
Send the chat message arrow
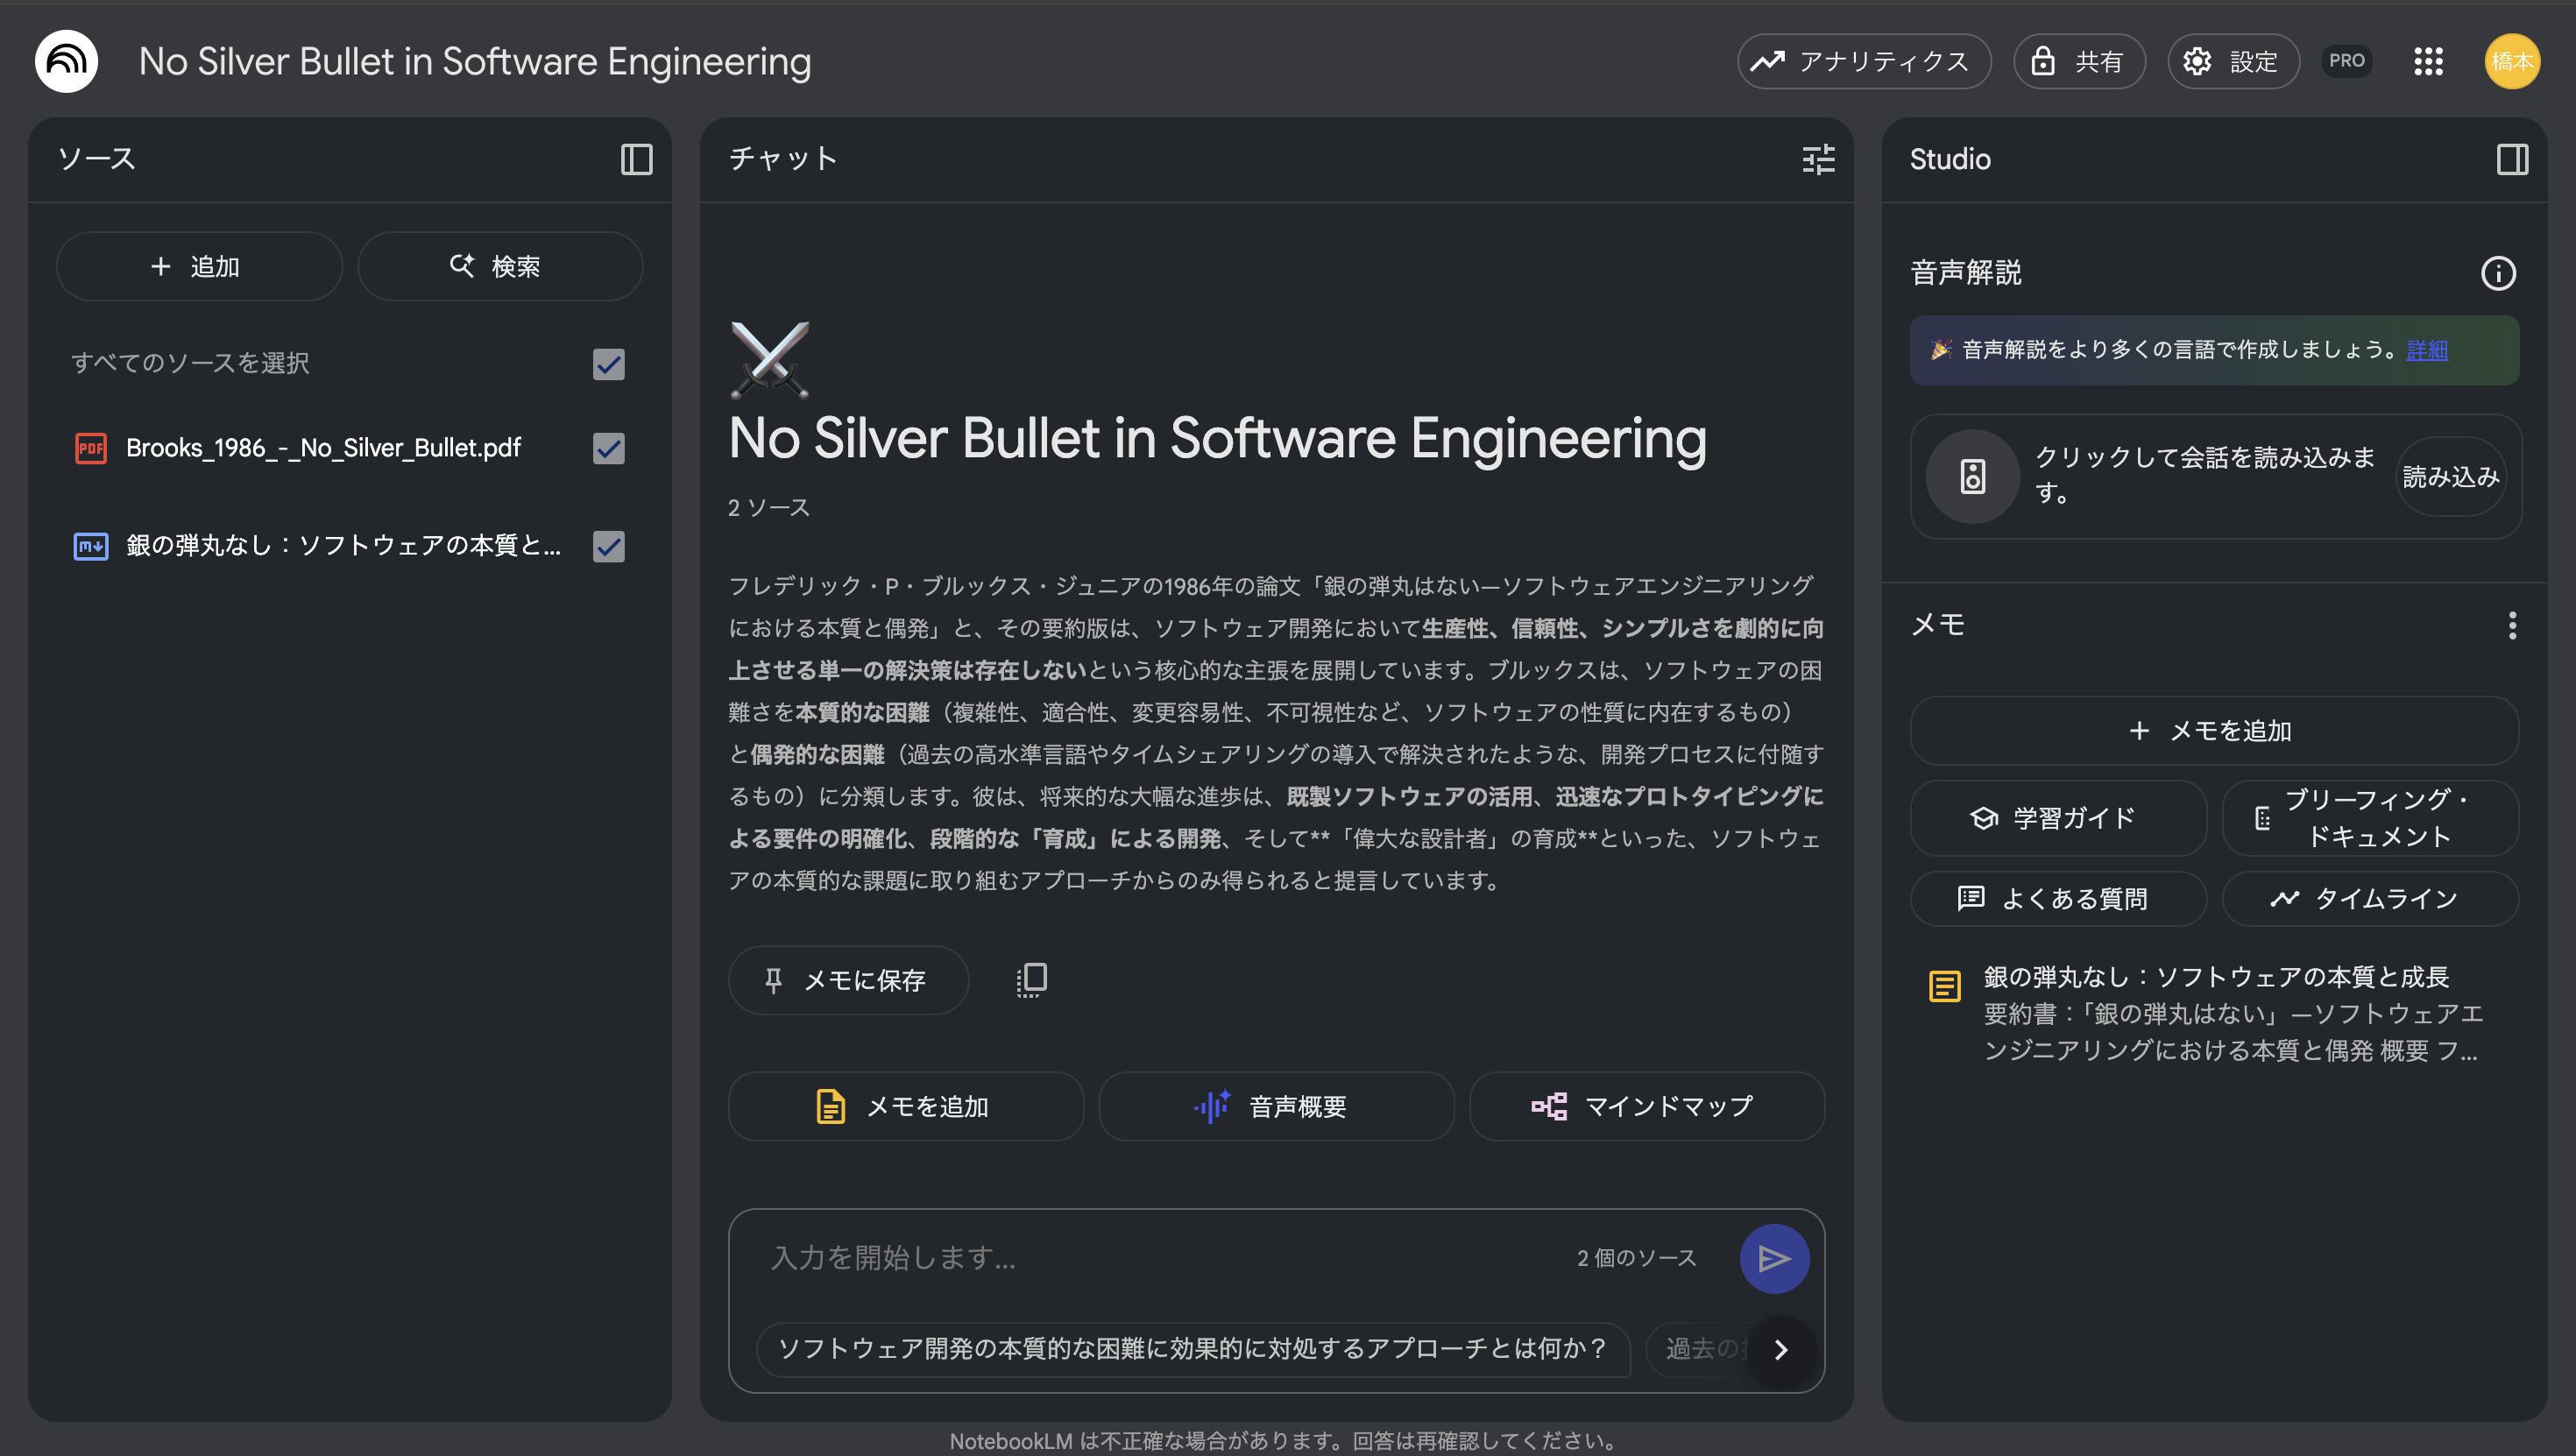click(1773, 1258)
